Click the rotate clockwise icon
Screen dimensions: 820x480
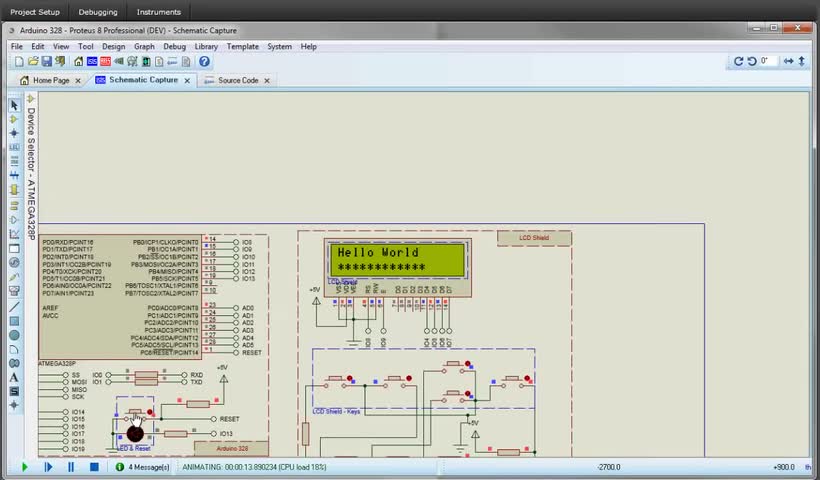click(x=739, y=61)
